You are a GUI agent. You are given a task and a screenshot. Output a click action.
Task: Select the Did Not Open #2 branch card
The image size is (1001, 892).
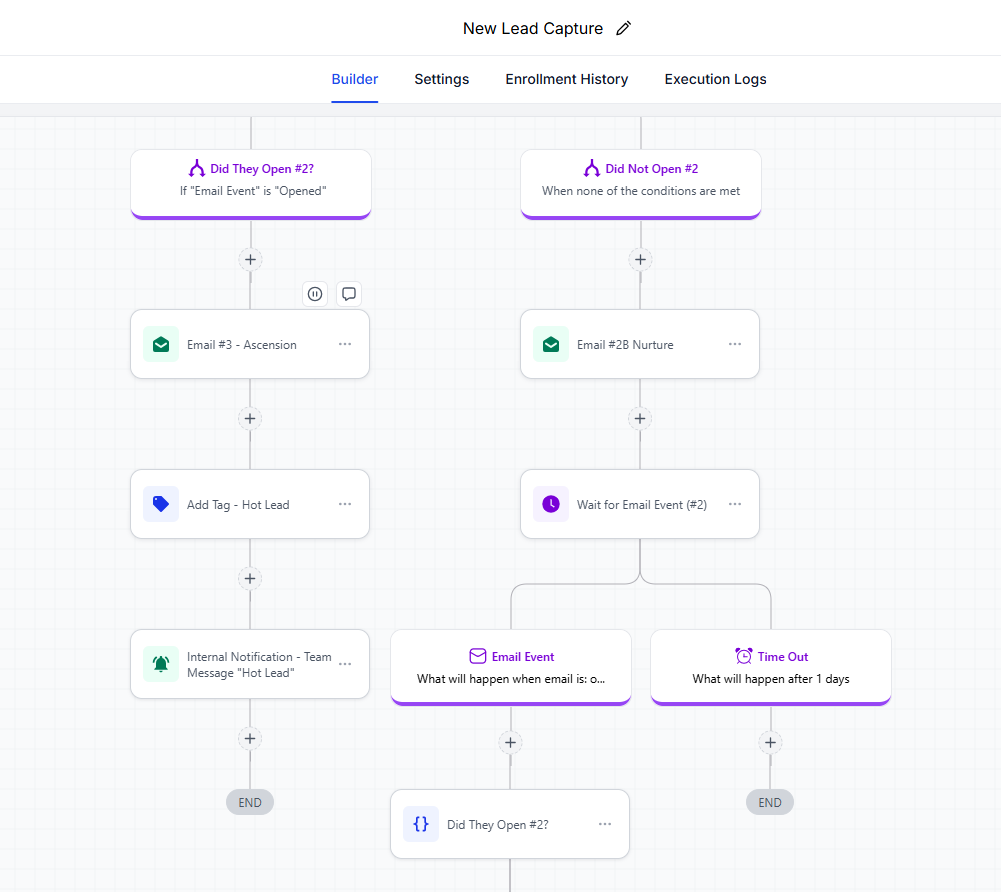pyautogui.click(x=640, y=181)
